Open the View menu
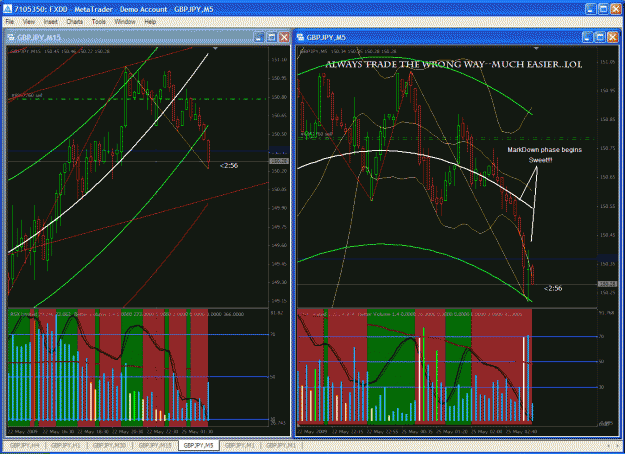The width and height of the screenshot is (625, 454). [x=28, y=22]
